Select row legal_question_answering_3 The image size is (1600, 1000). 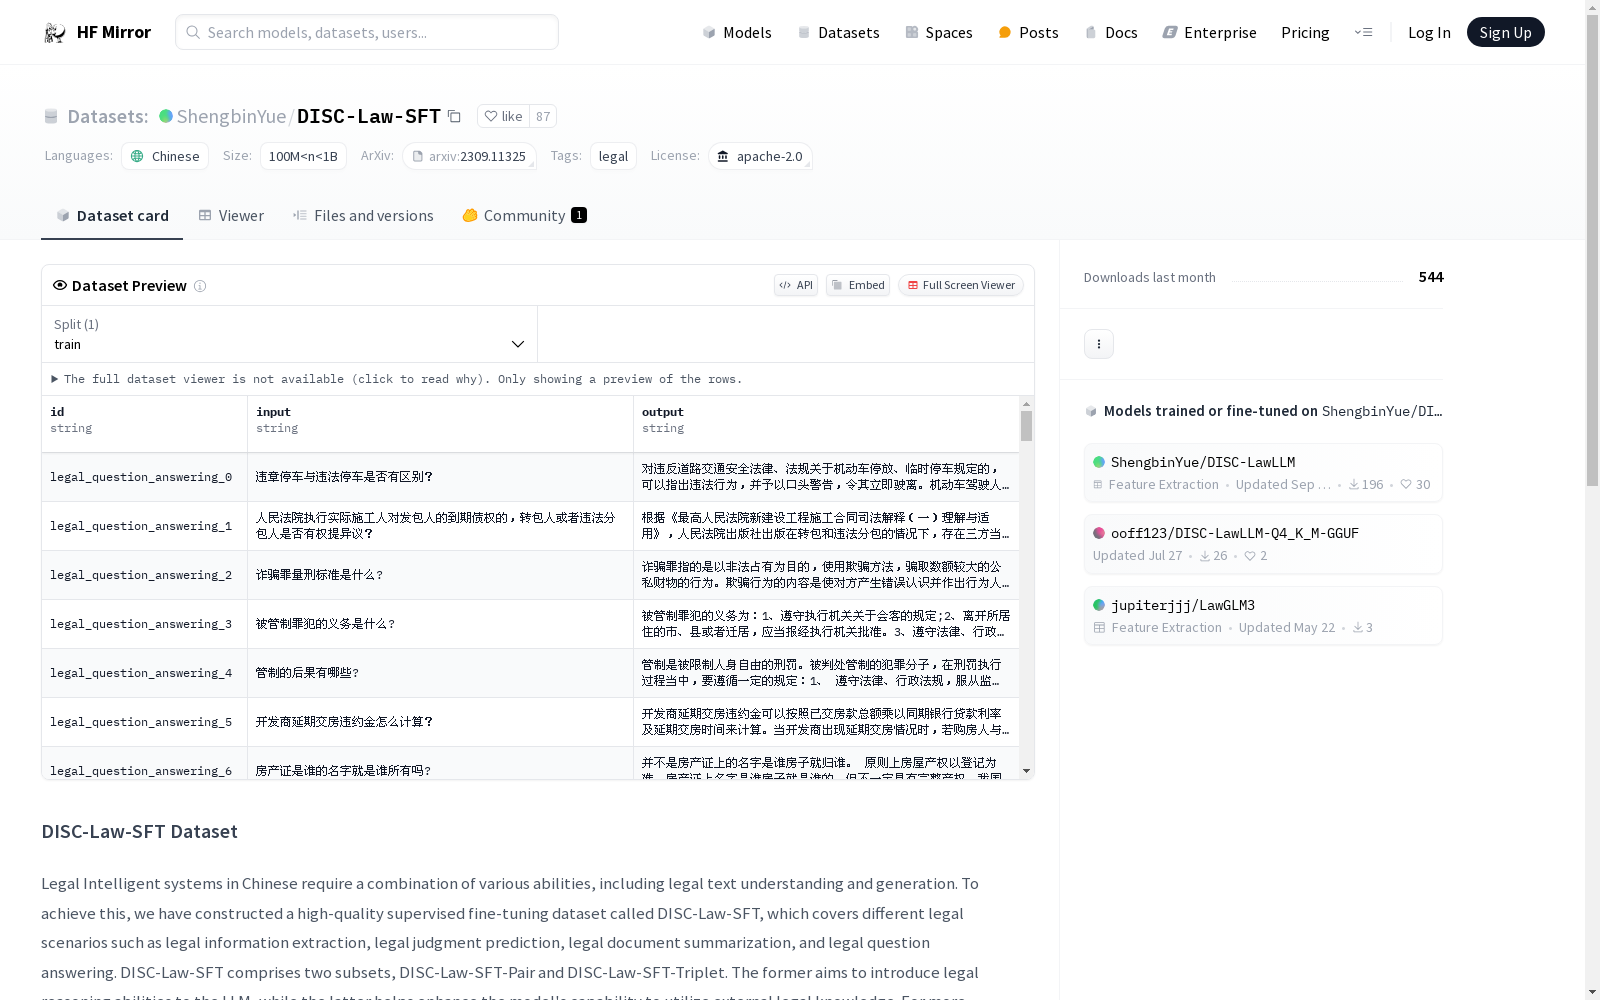[x=531, y=624]
